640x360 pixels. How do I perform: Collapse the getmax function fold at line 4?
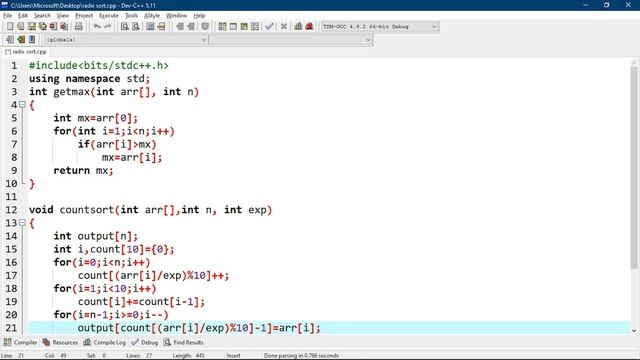pyautogui.click(x=22, y=105)
